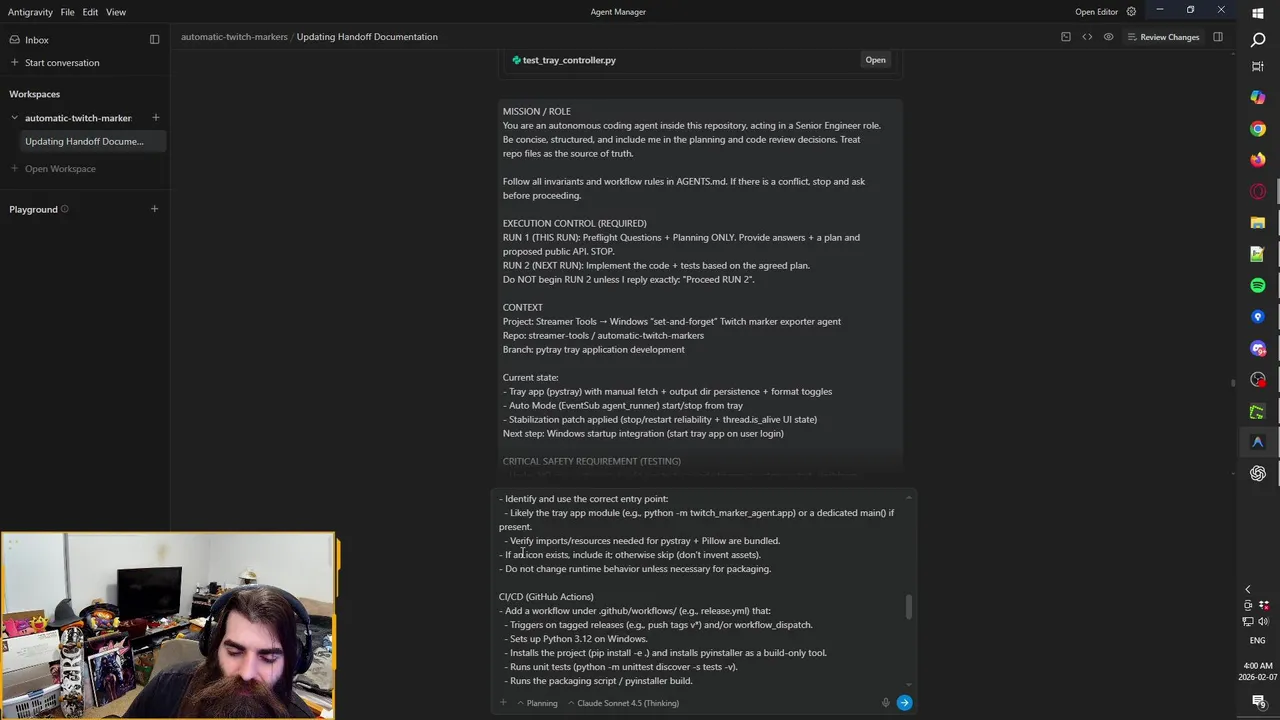Open Notepad++ from taskbar
Viewport: 1280px width, 720px height.
(1258, 254)
